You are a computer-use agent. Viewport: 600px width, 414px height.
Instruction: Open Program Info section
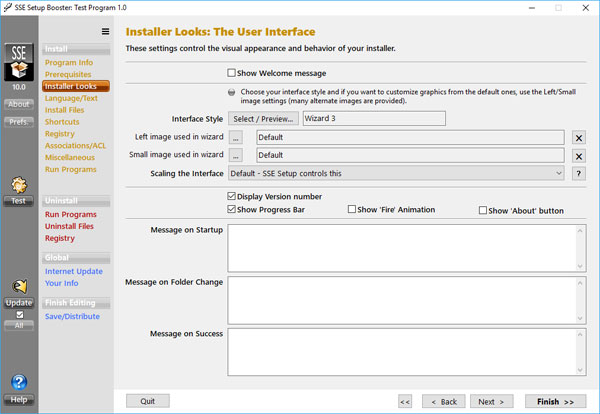(x=69, y=62)
